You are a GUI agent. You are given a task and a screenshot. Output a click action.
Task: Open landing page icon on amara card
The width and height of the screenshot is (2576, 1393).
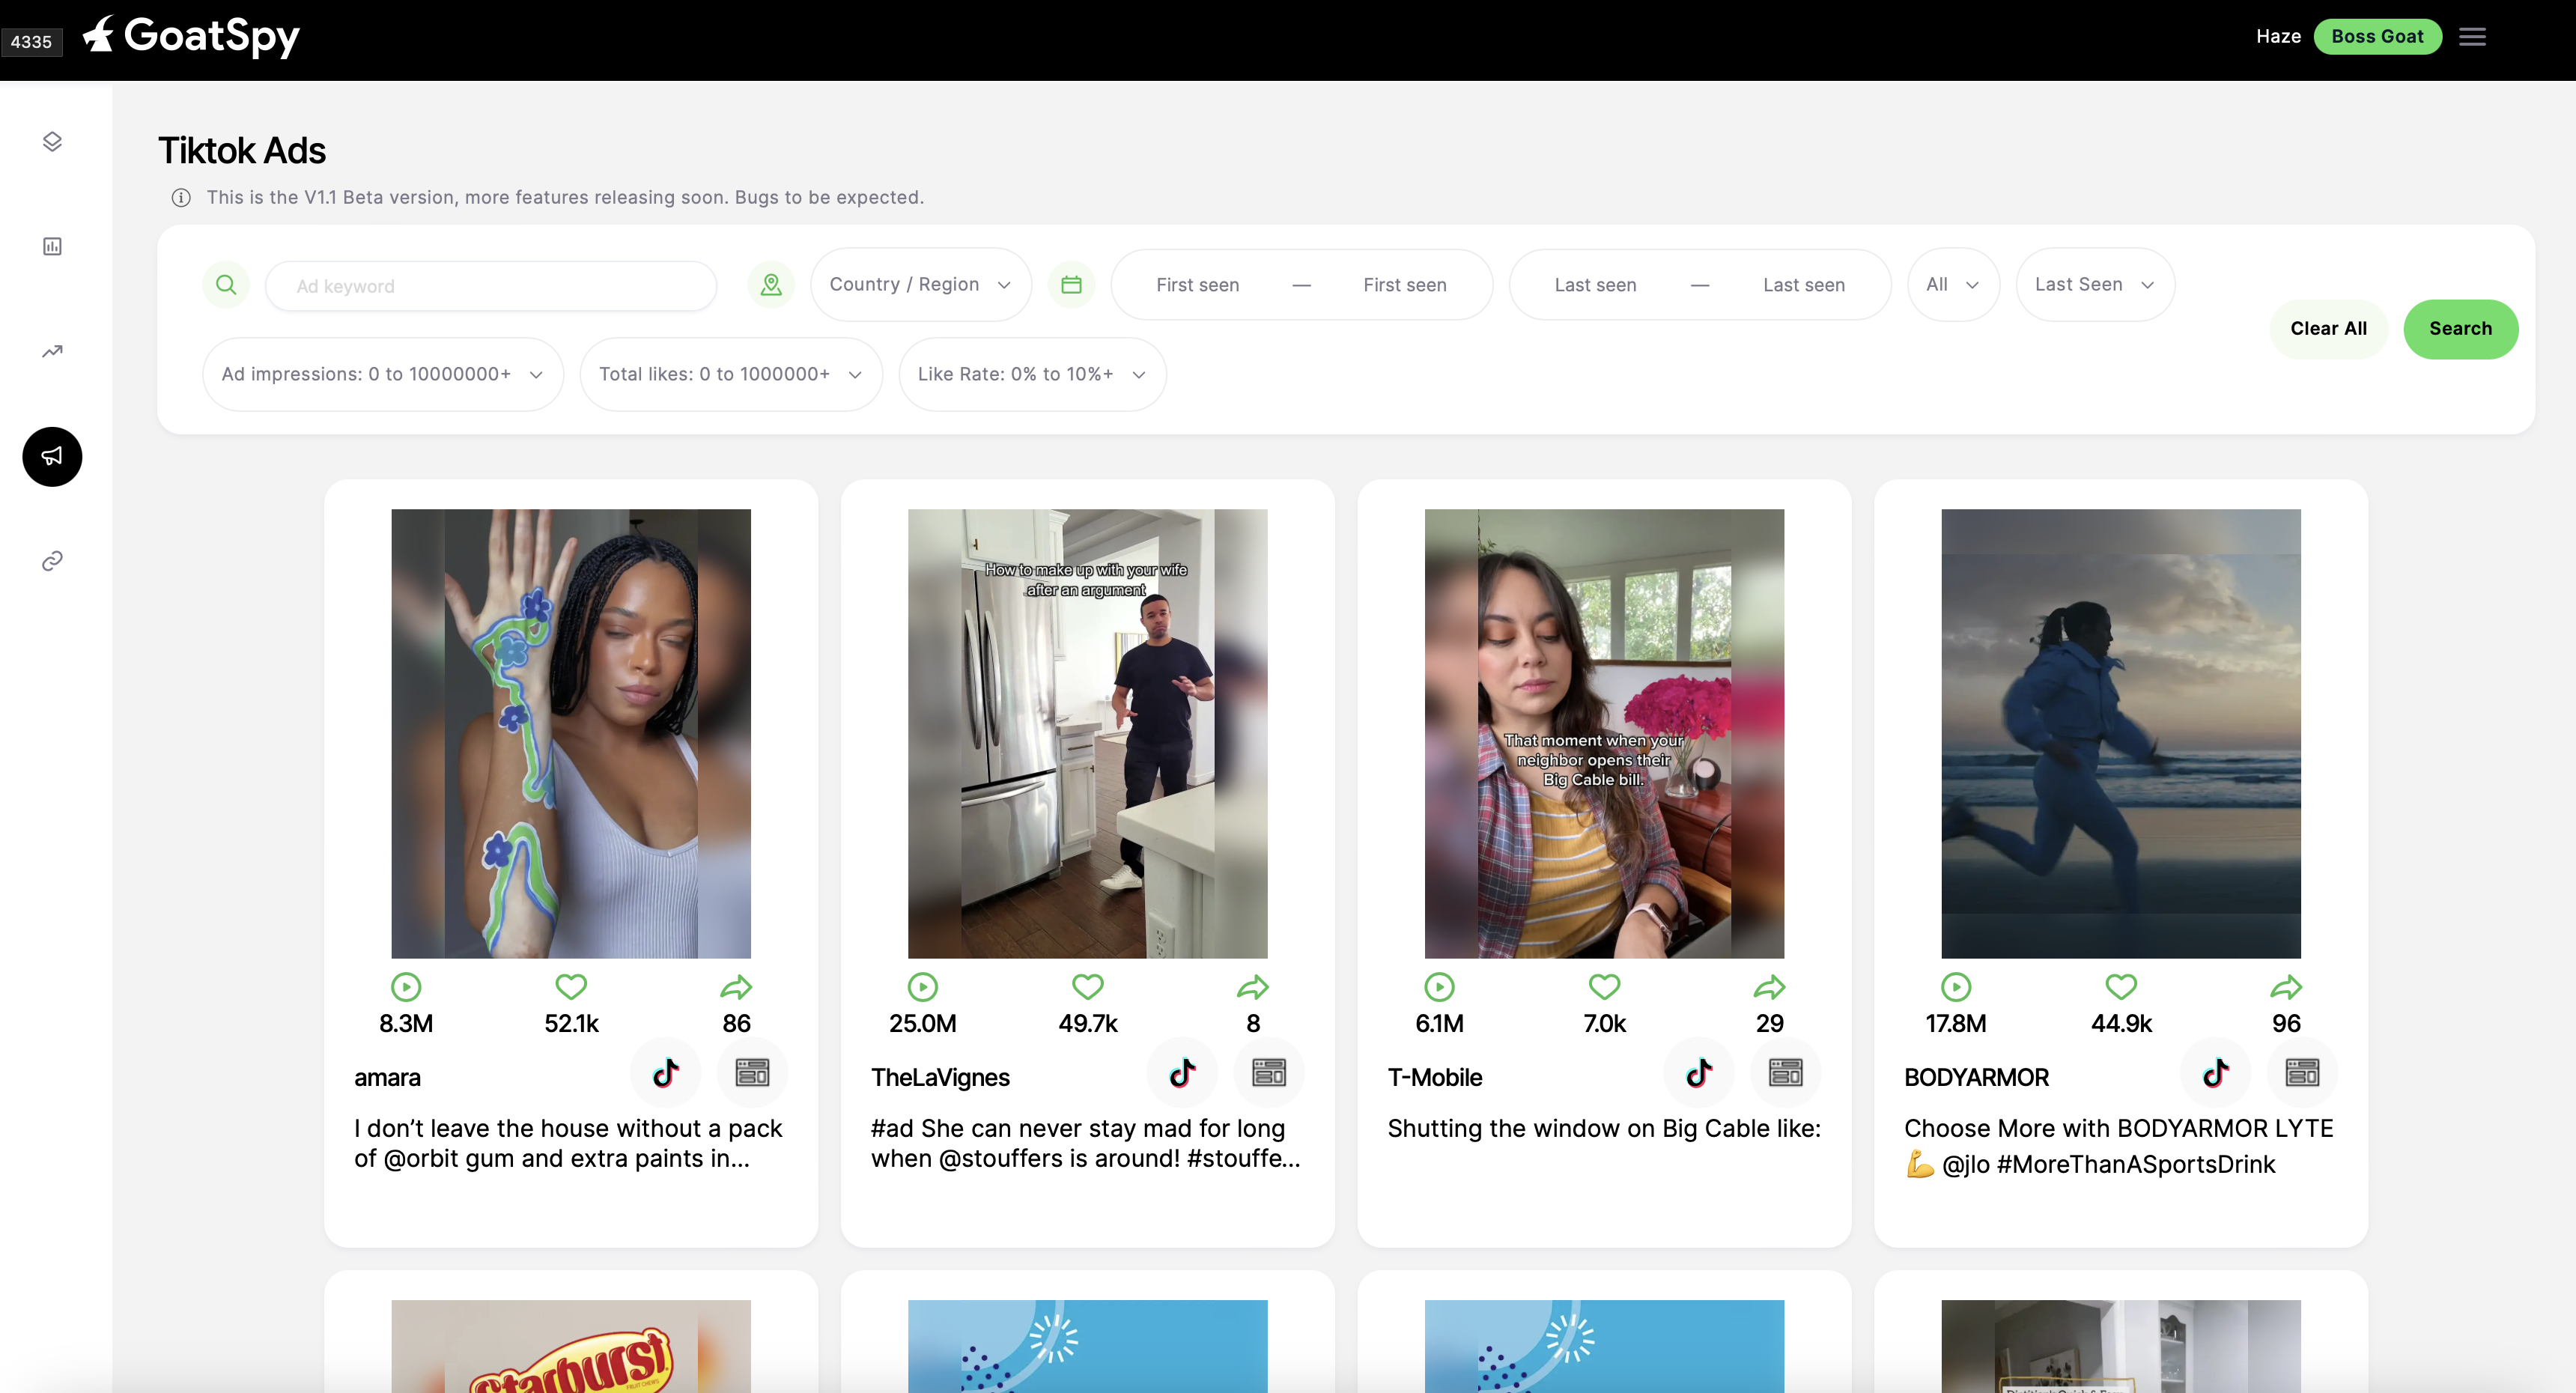coord(752,1073)
